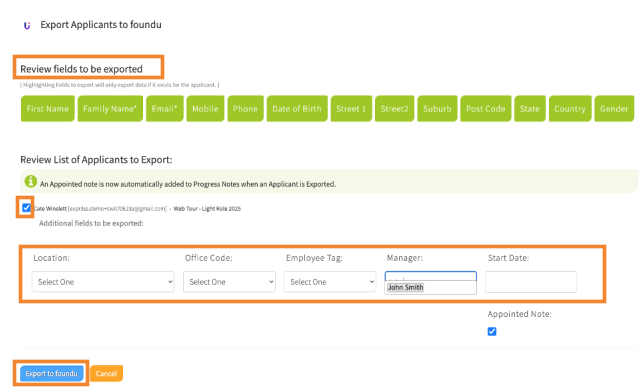The image size is (643, 391).
Task: Toggle the Mobile export field
Action: click(205, 109)
